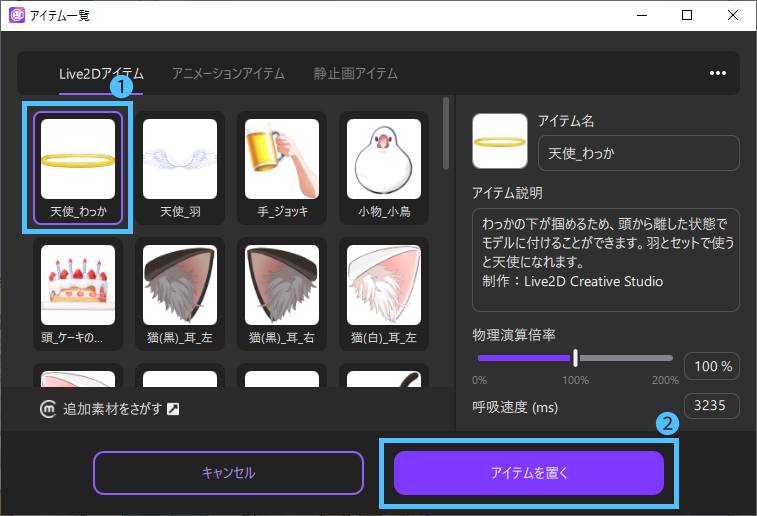Image resolution: width=757 pixels, height=516 pixels.
Task: Select the 天使_わっか halo item
Action: (x=79, y=166)
